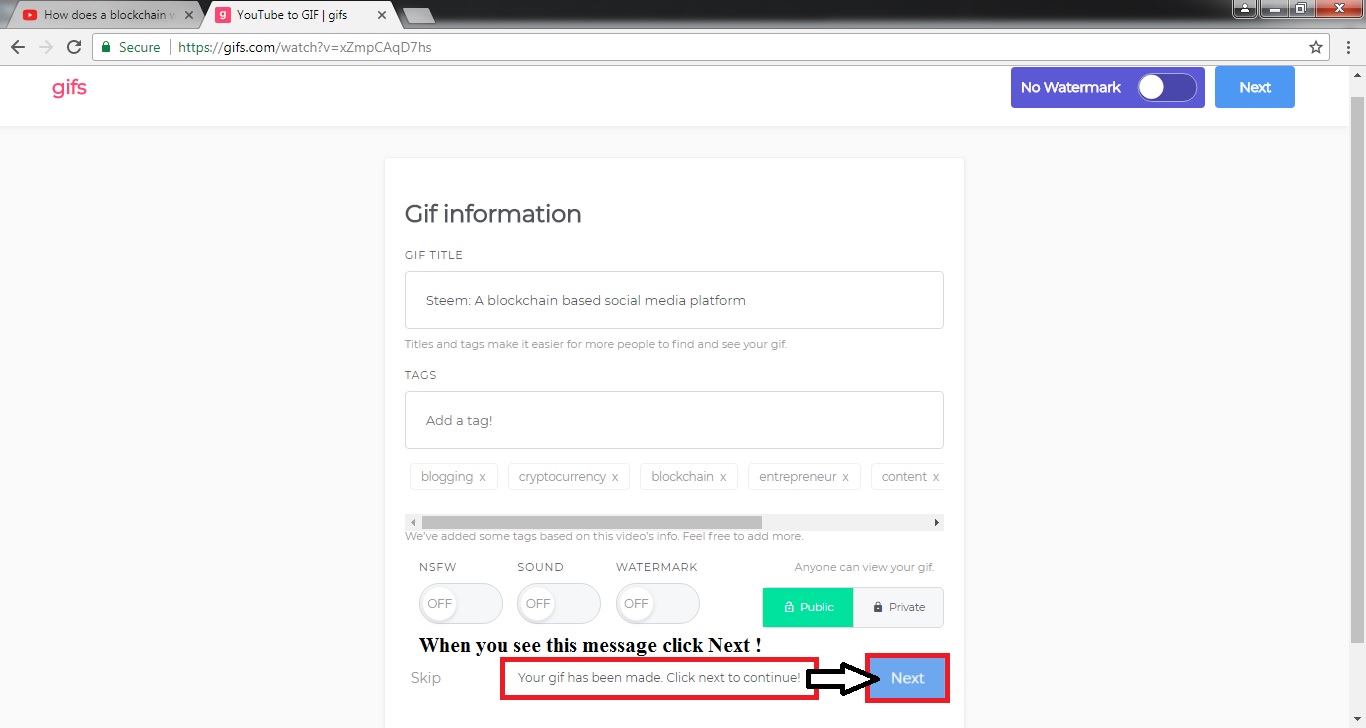Click the browser Forward arrow
1366x728 pixels.
coord(45,47)
